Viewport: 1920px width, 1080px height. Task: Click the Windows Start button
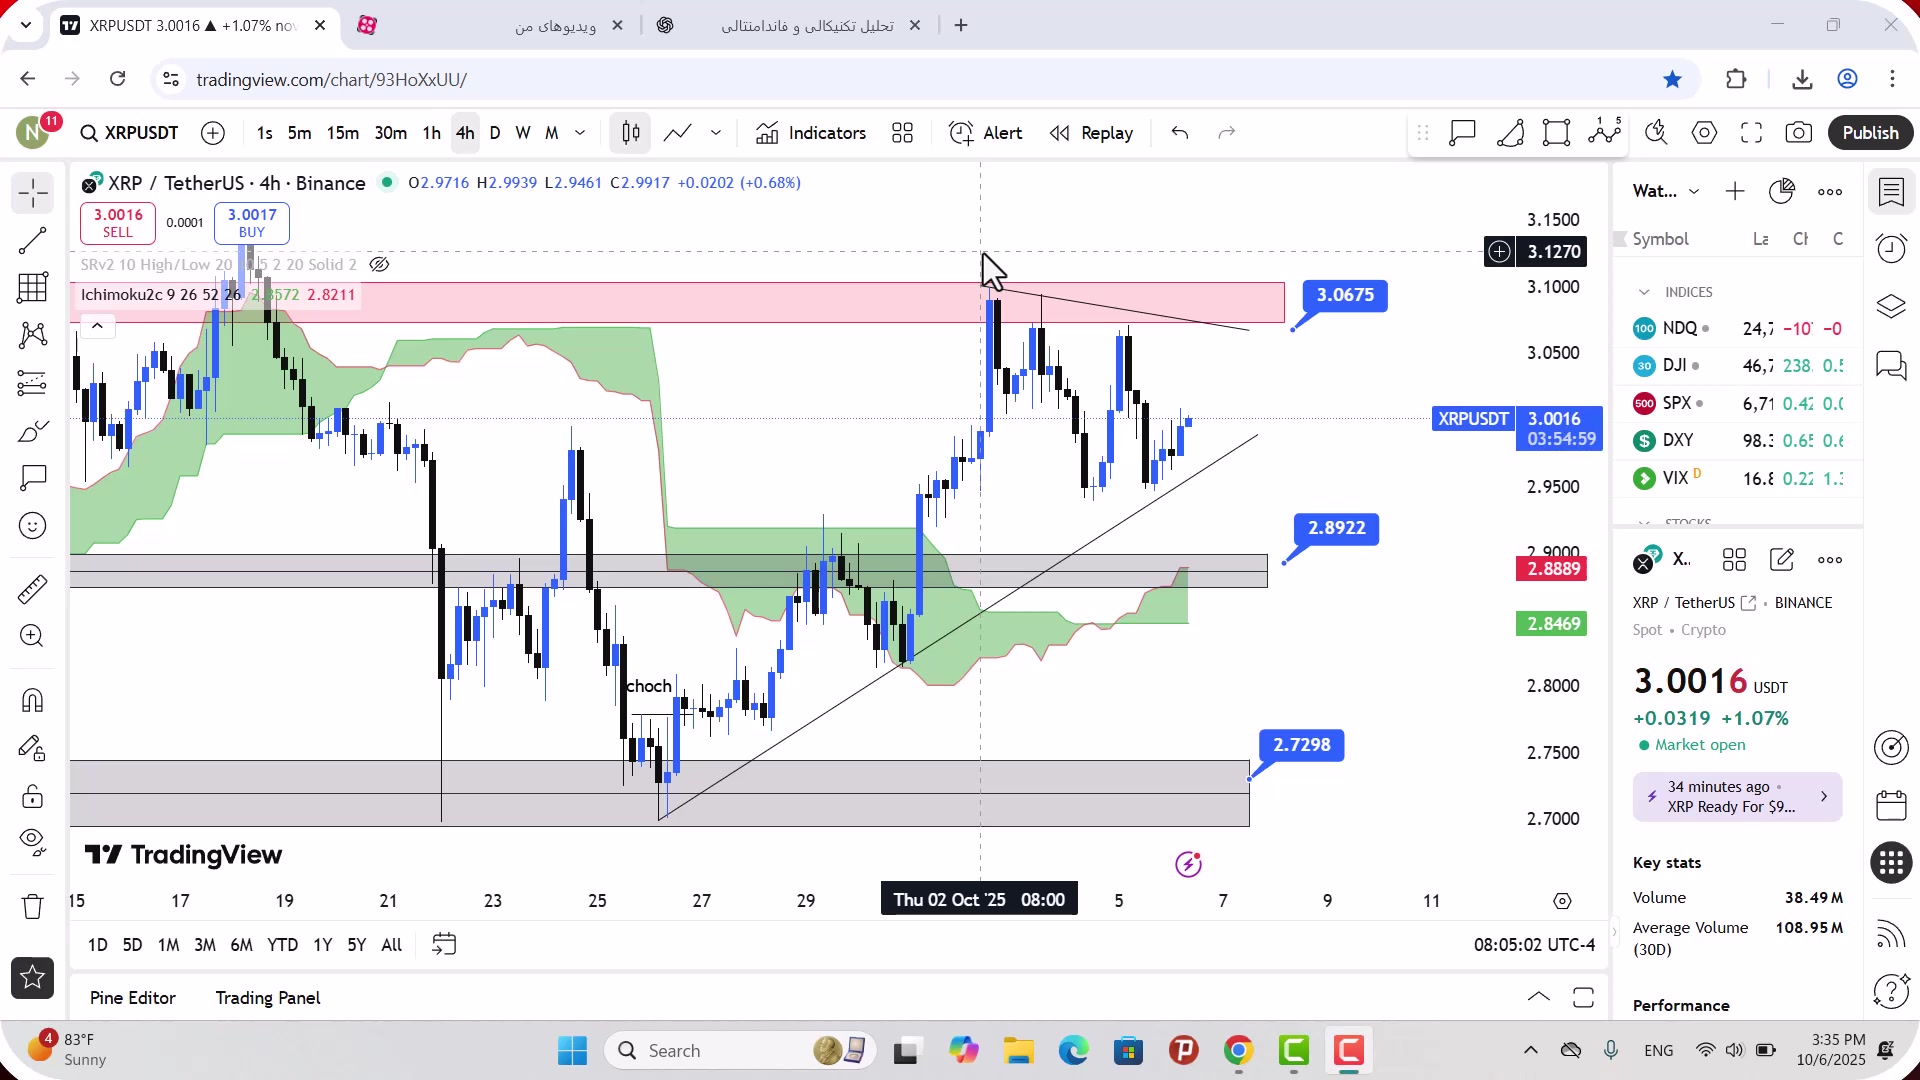click(573, 1051)
